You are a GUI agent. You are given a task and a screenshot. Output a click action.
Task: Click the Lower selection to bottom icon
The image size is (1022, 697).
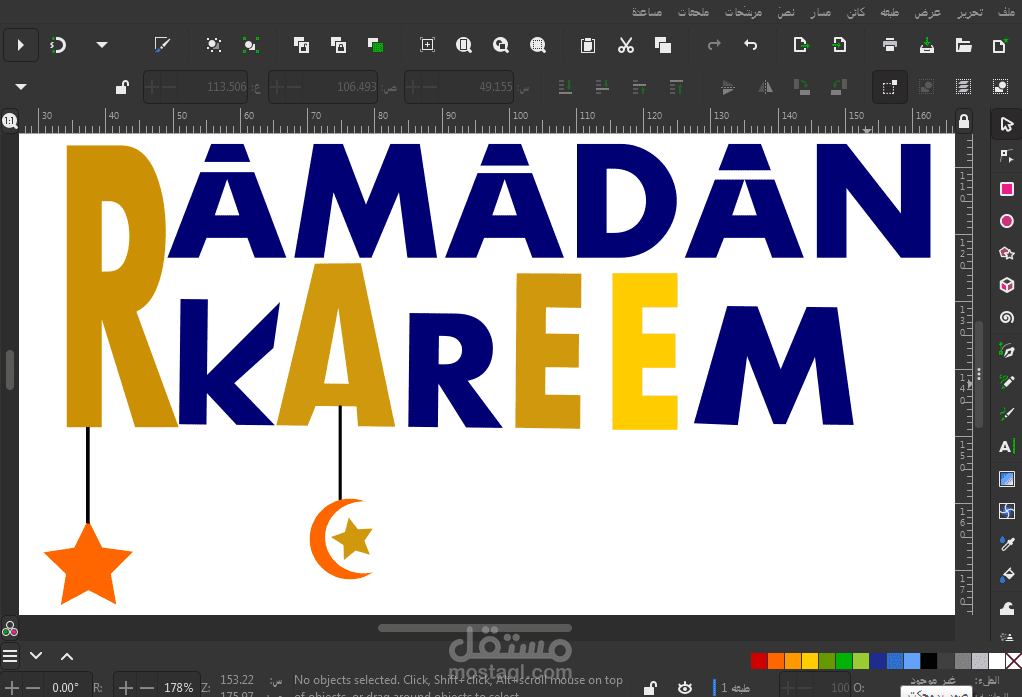click(x=565, y=87)
